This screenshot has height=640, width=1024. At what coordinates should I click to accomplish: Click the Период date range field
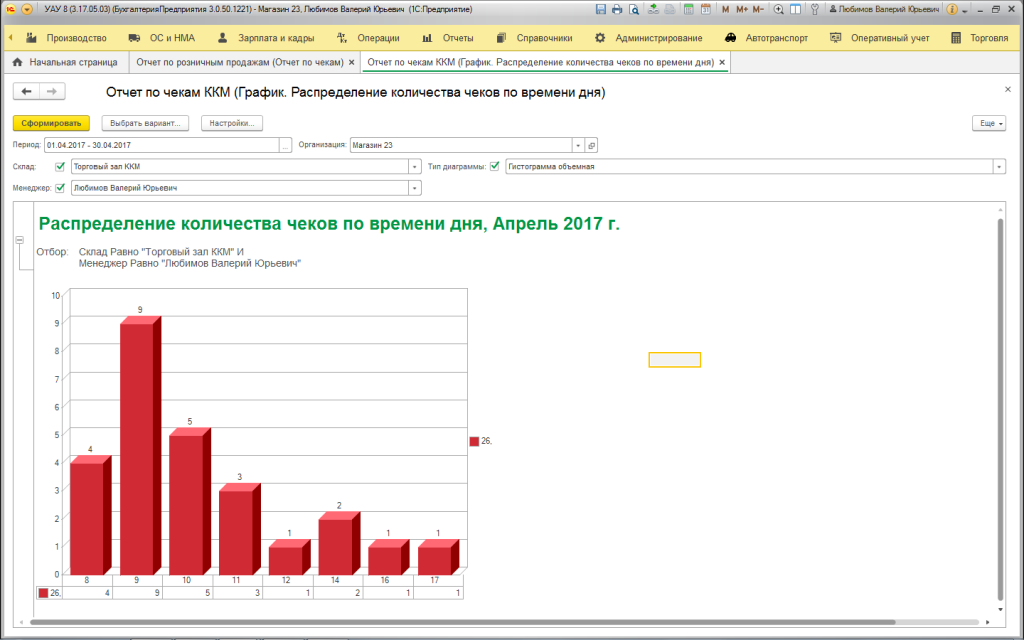point(161,145)
